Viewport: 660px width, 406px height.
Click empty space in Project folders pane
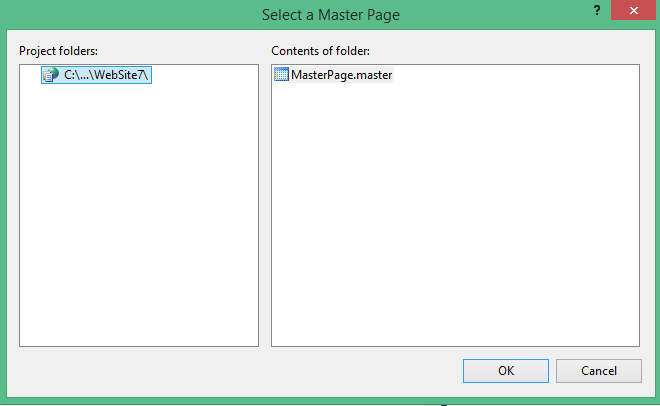coord(138,220)
